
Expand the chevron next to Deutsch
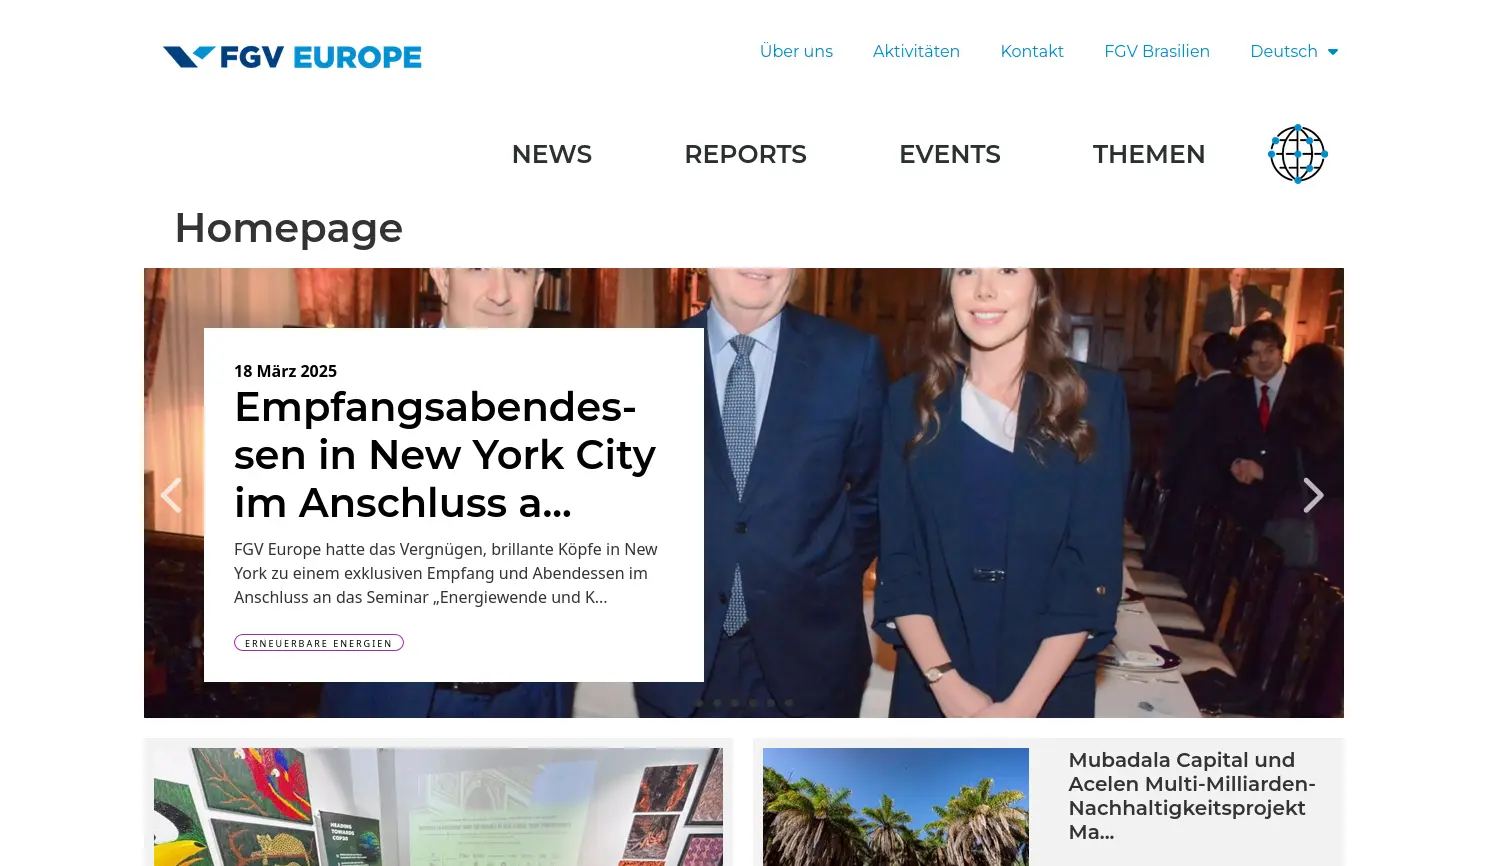click(1332, 51)
